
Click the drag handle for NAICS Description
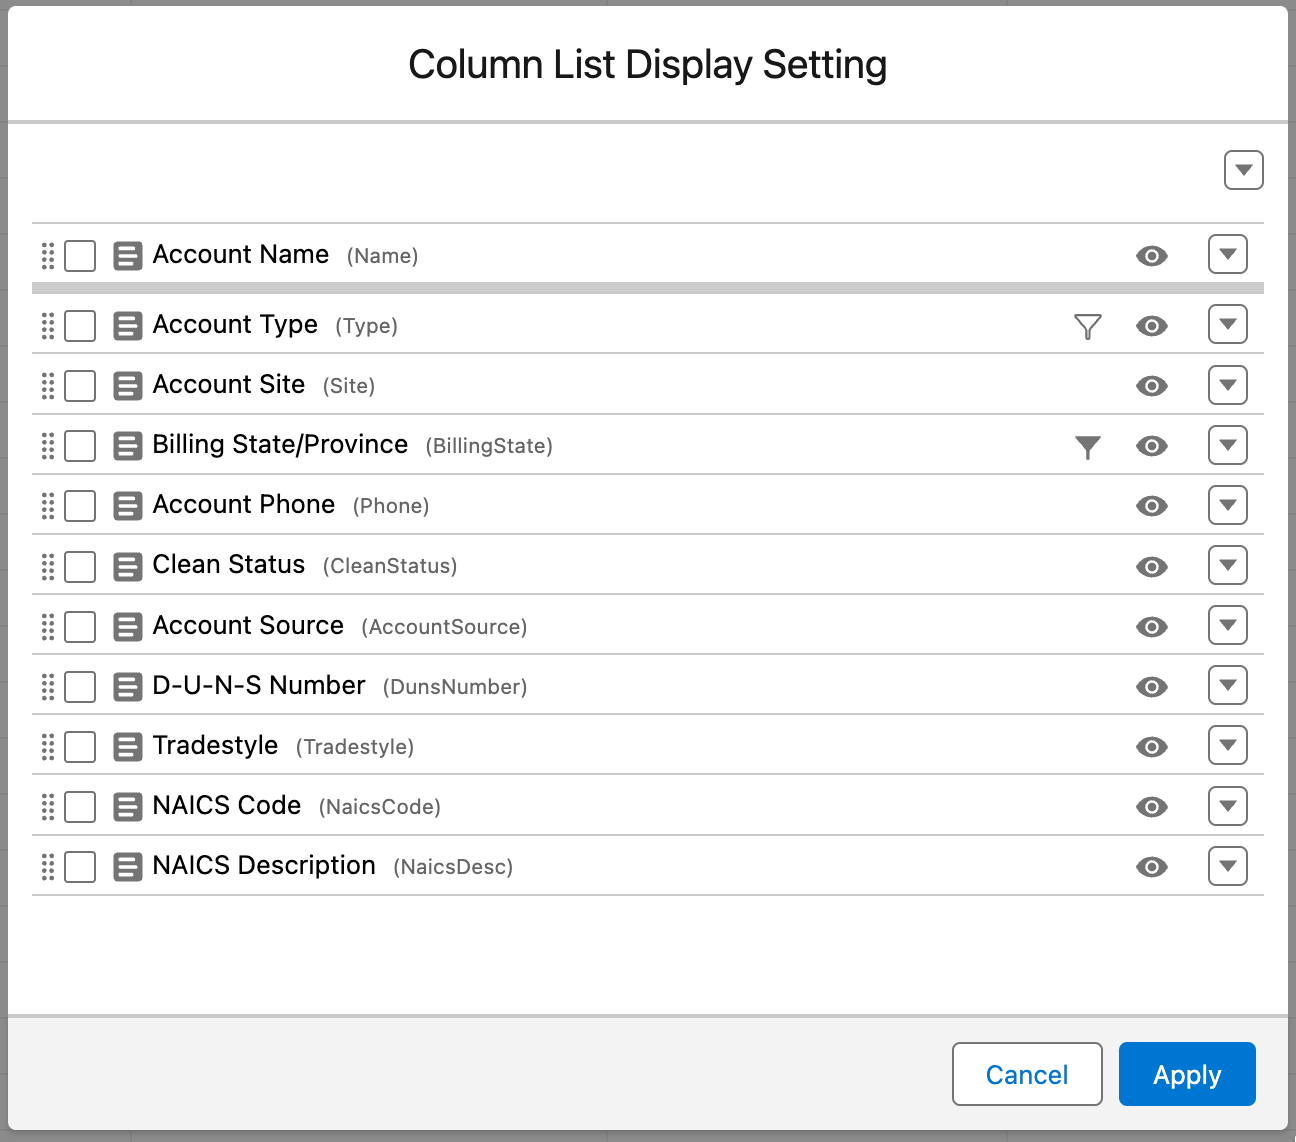(47, 867)
